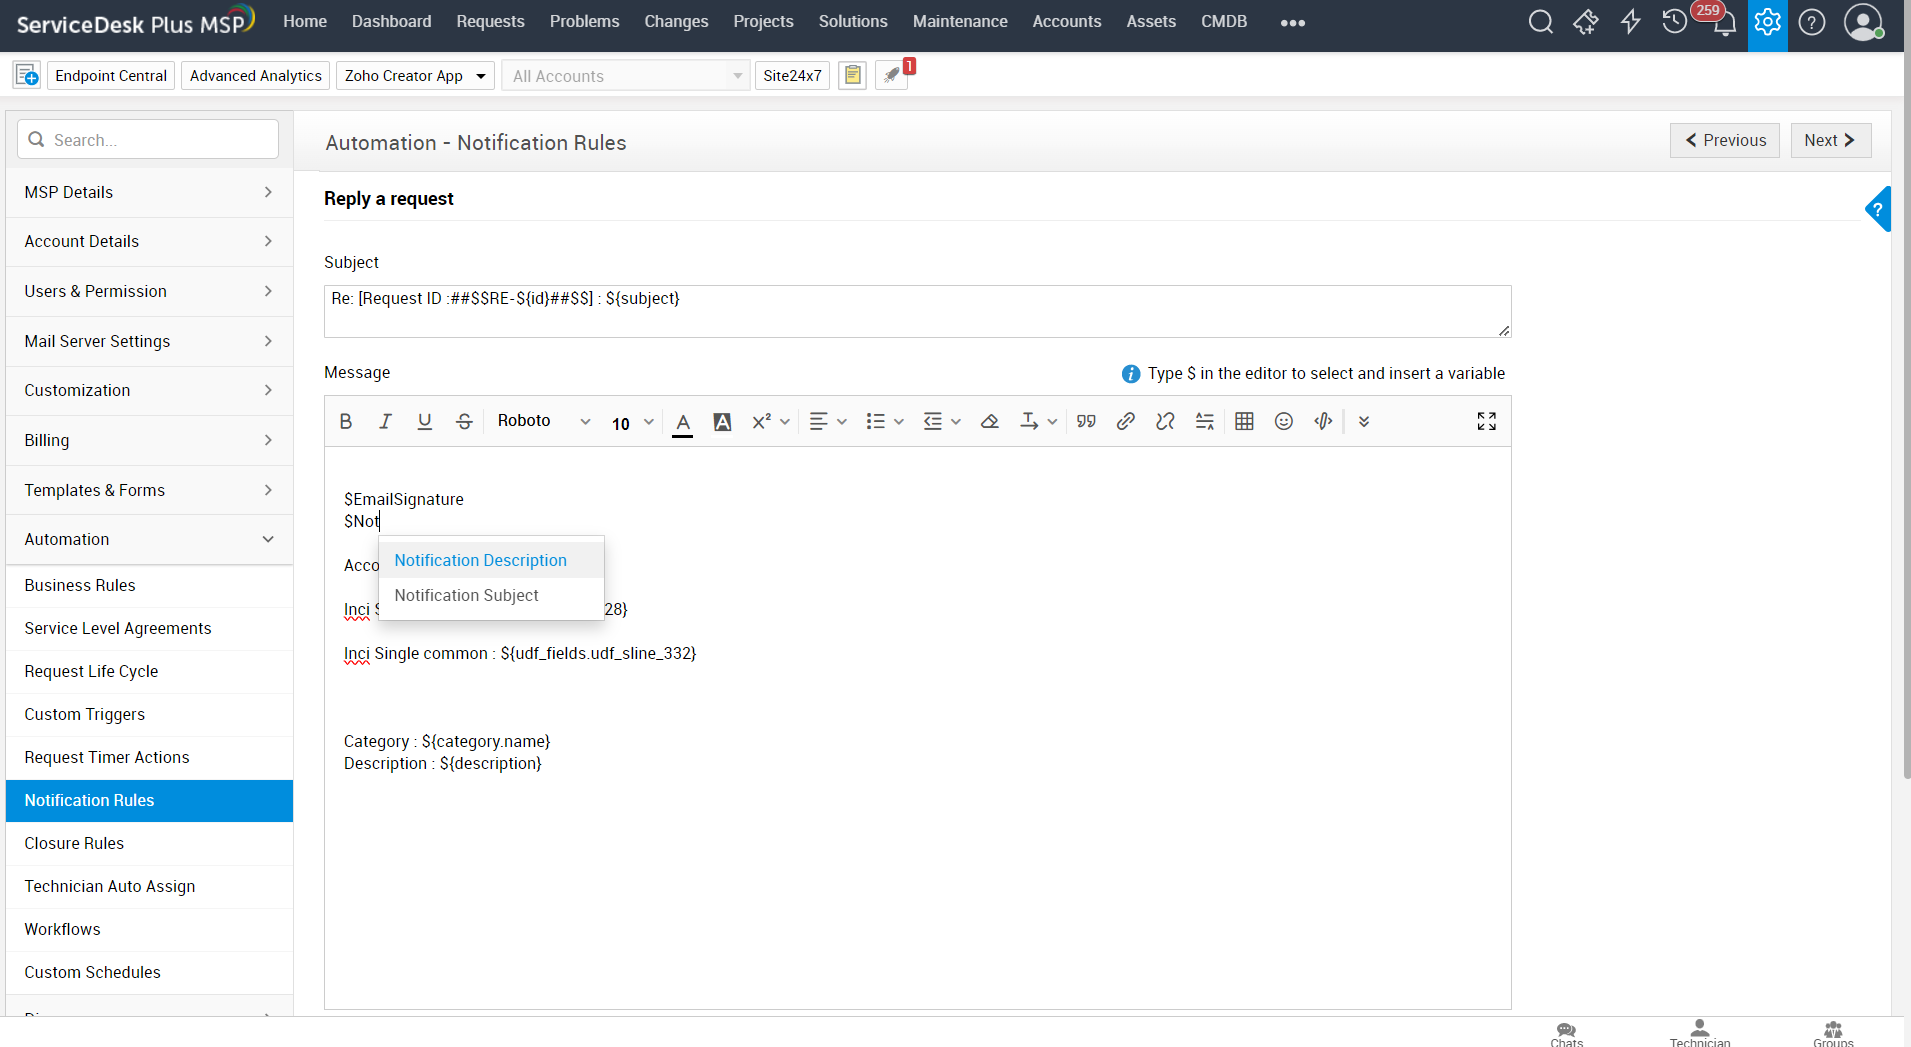Open the bullet list dropdown

(x=885, y=421)
